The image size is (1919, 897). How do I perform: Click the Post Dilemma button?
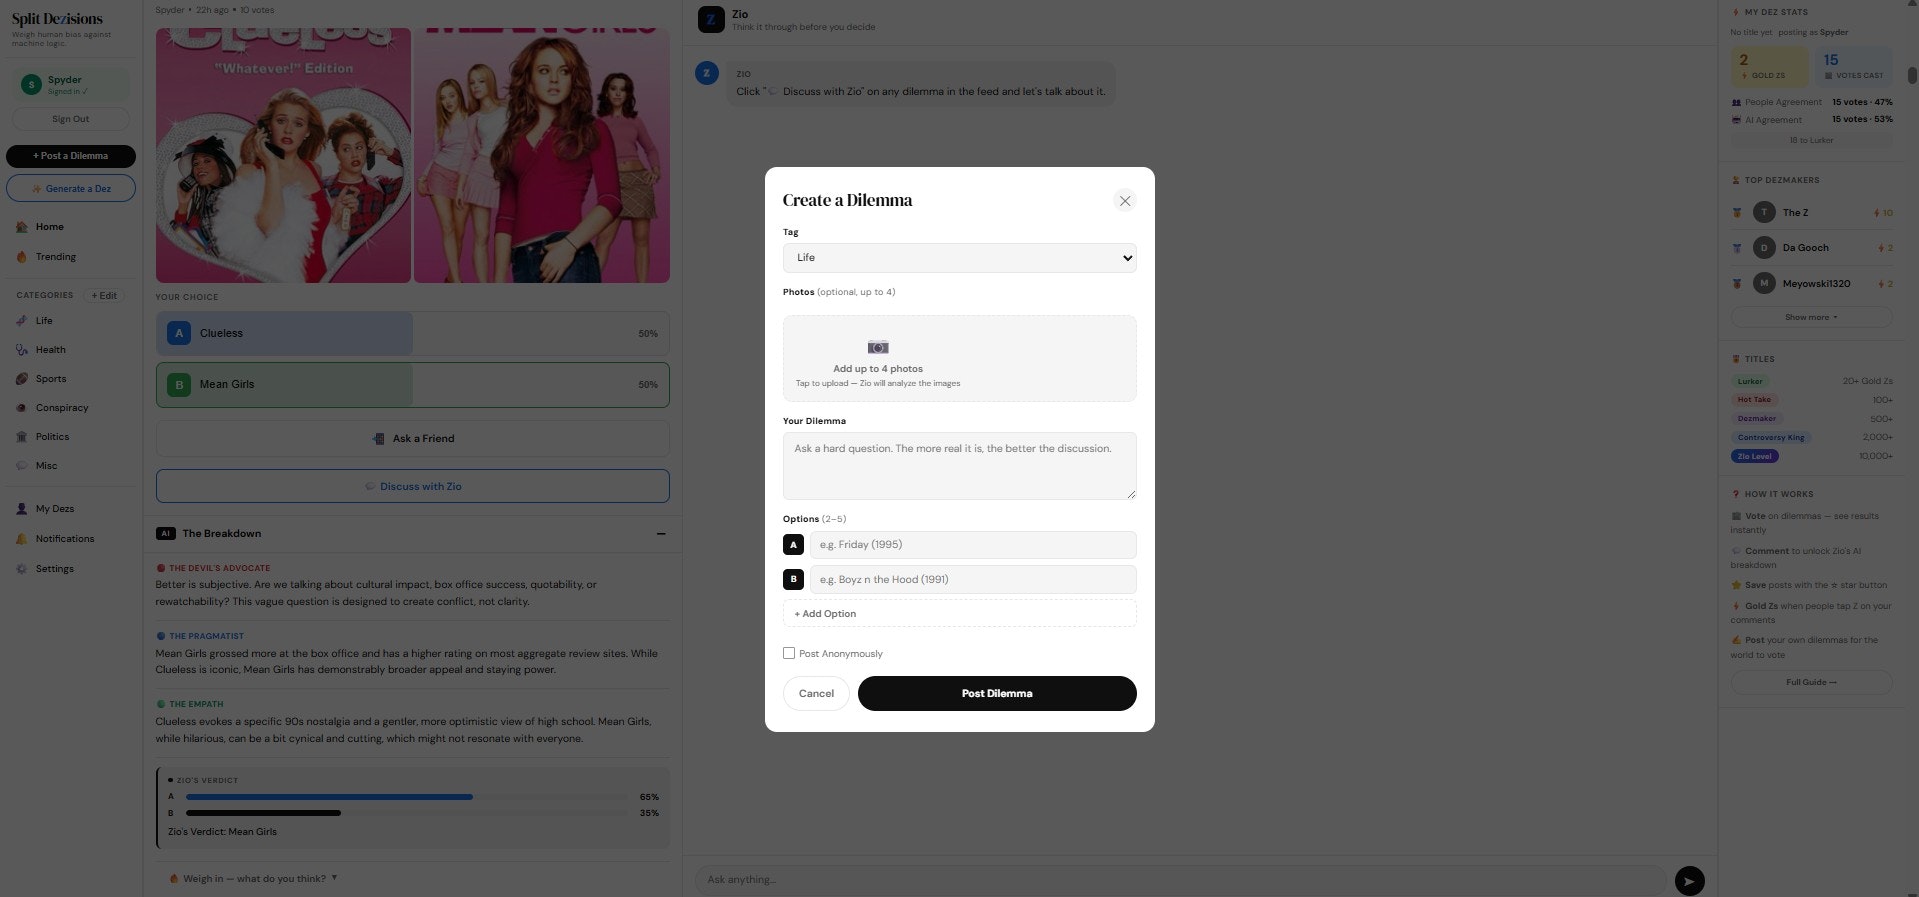pyautogui.click(x=997, y=694)
